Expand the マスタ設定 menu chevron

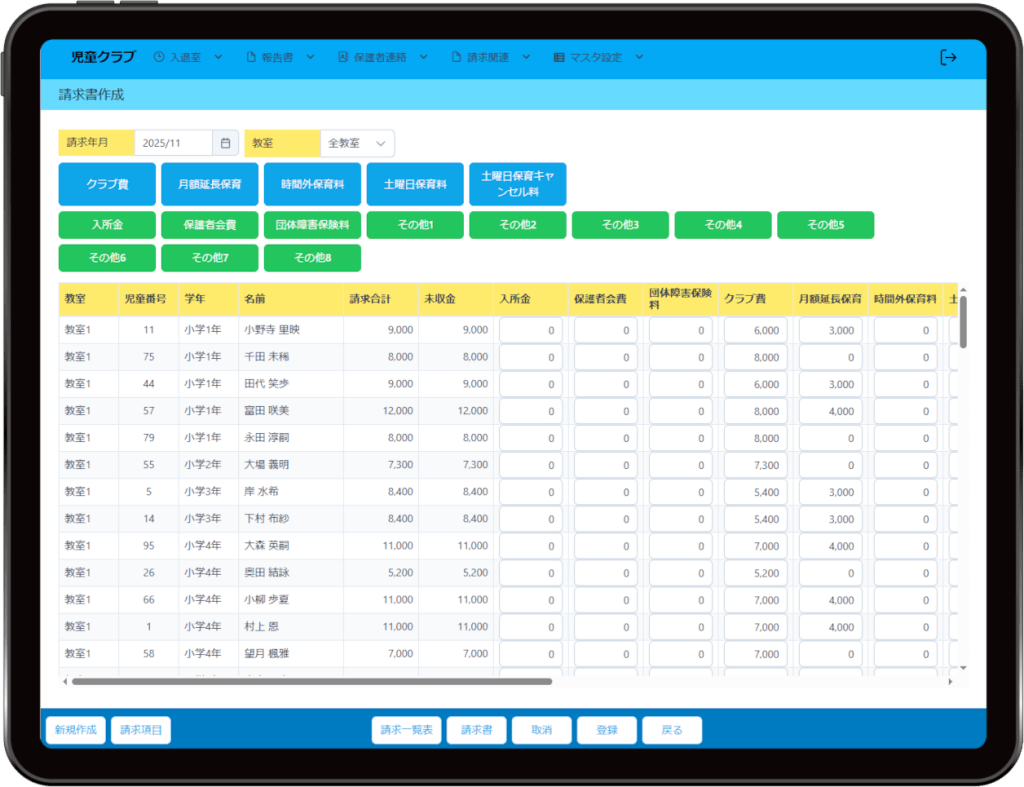click(x=638, y=58)
